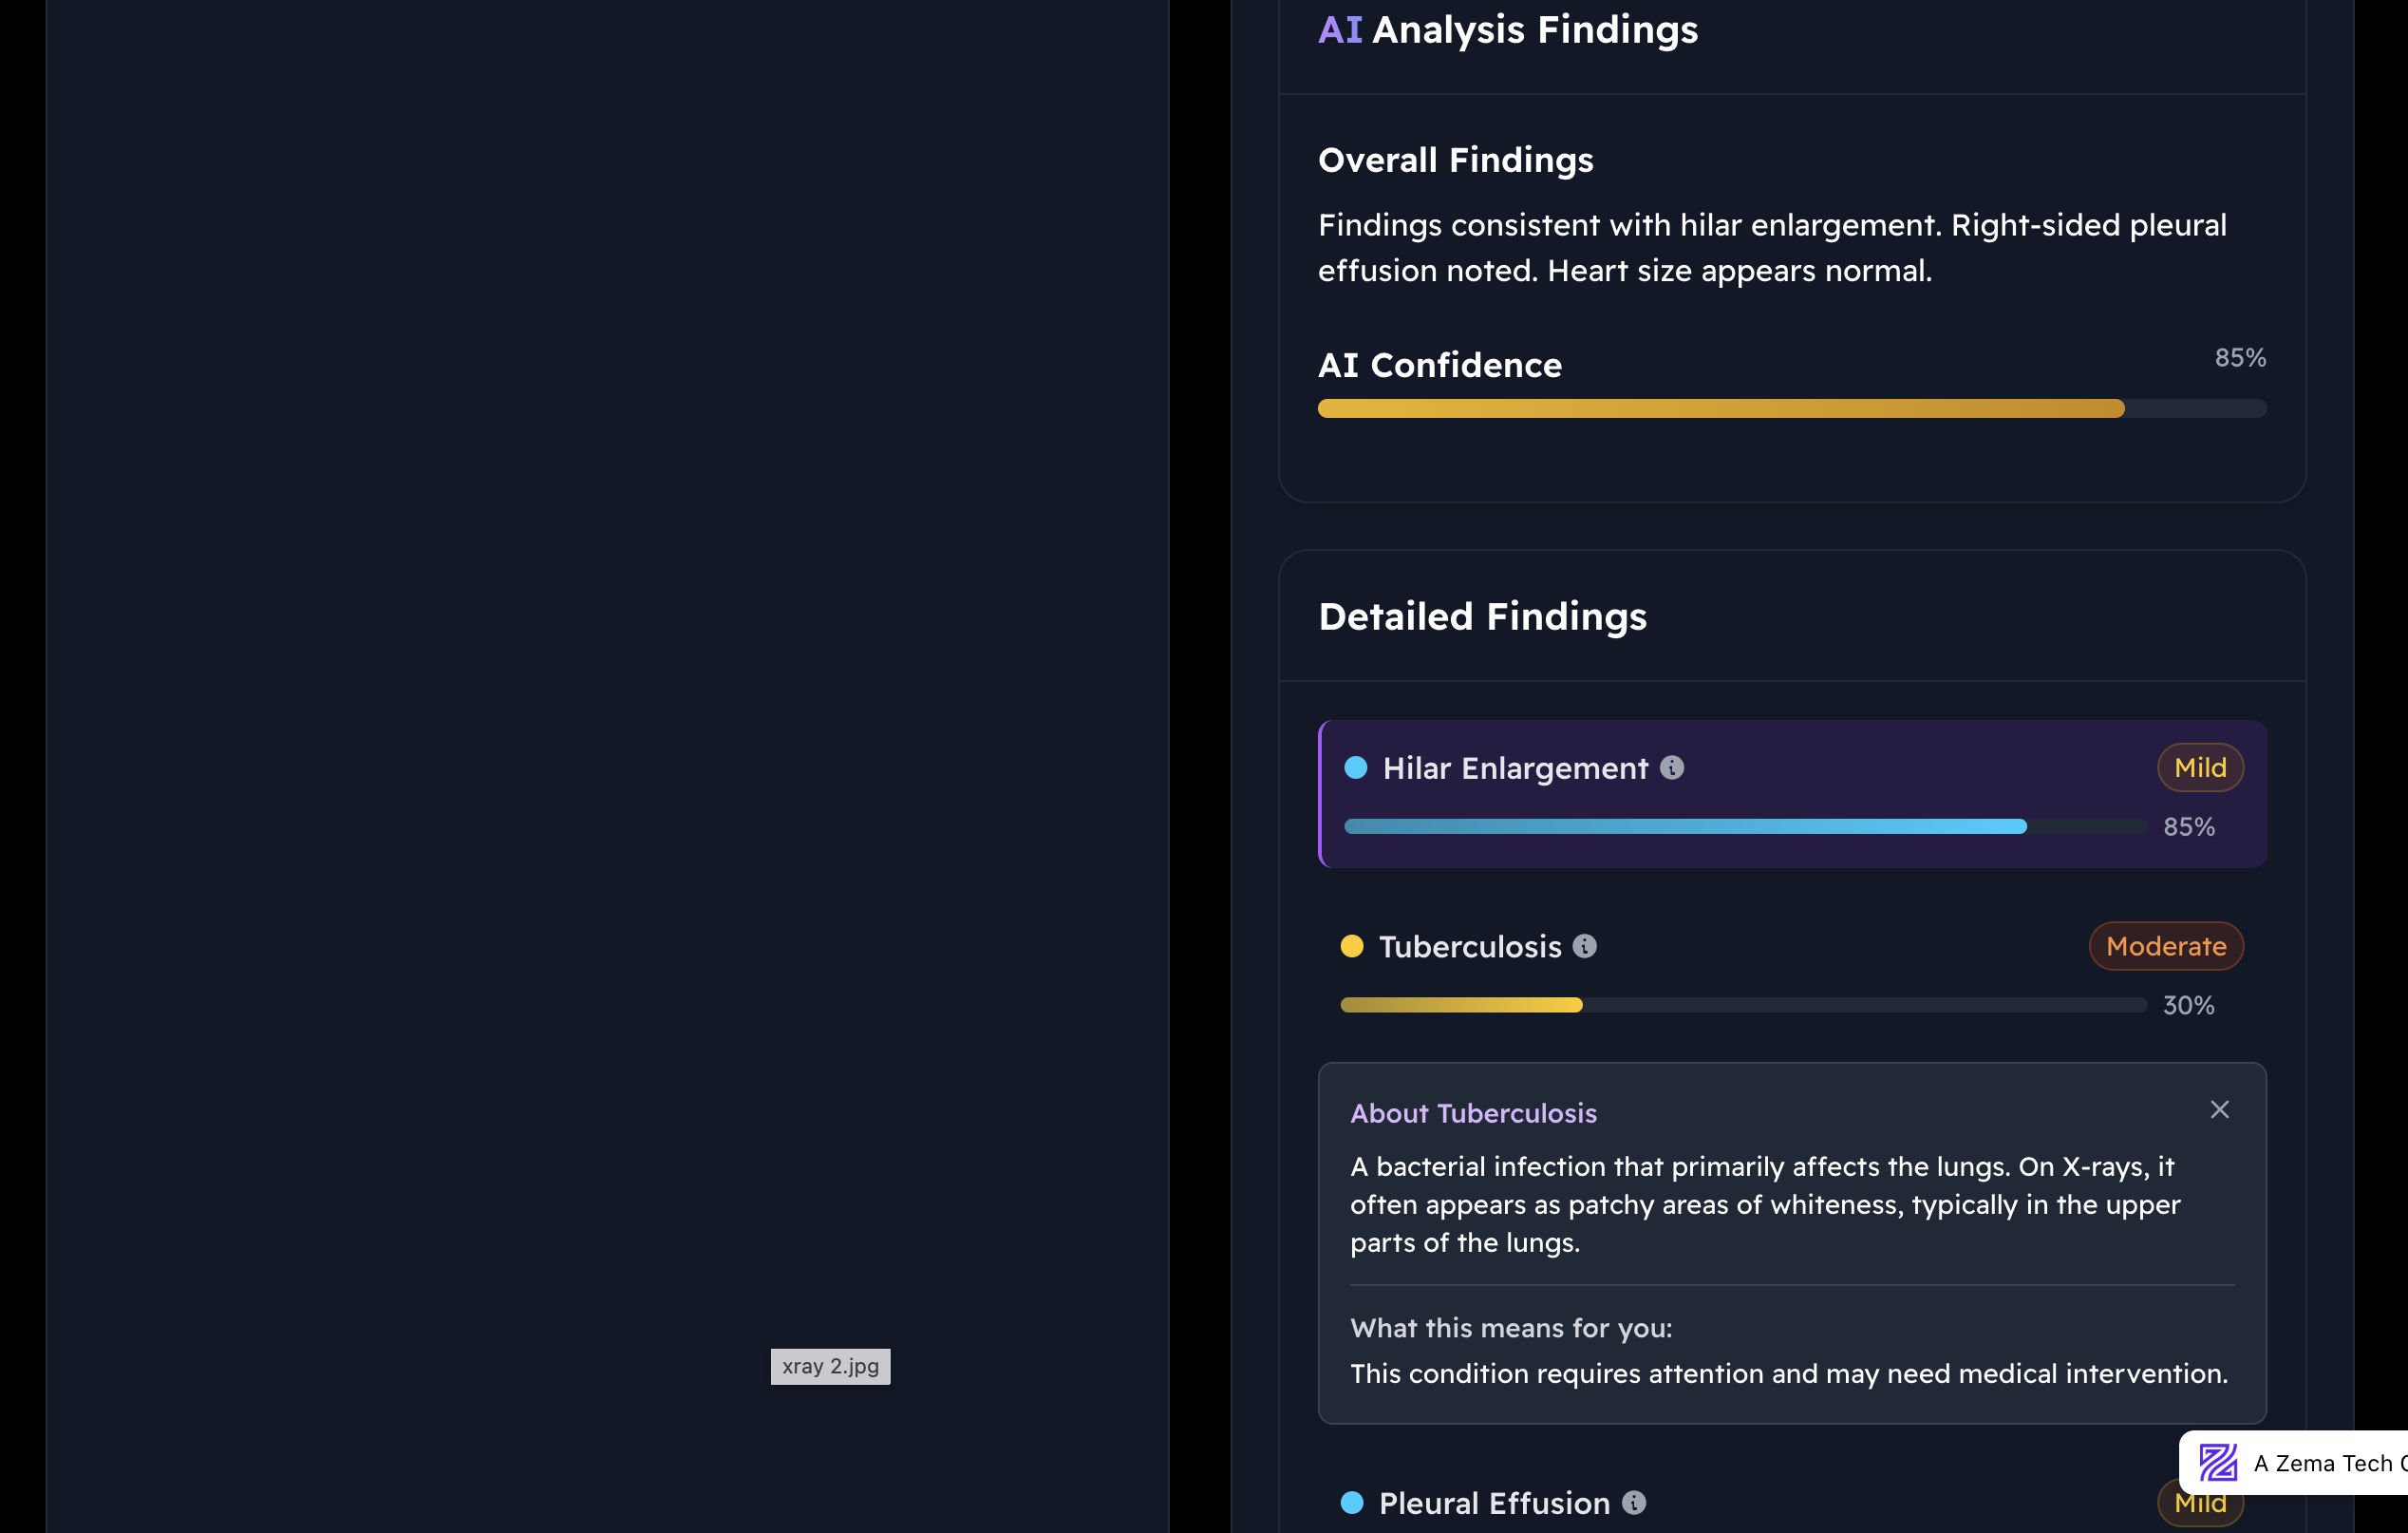Open info icon for Pleural Effusion

tap(1634, 1502)
